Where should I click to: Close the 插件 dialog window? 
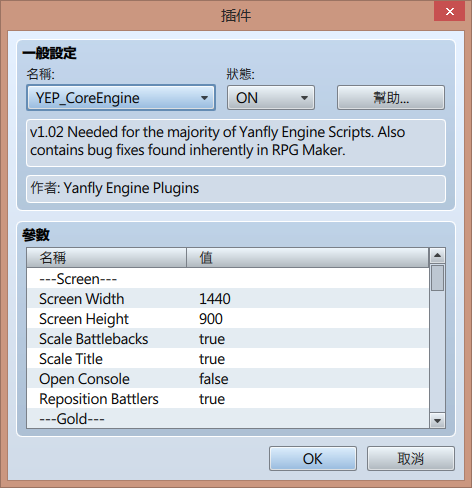coord(449,12)
